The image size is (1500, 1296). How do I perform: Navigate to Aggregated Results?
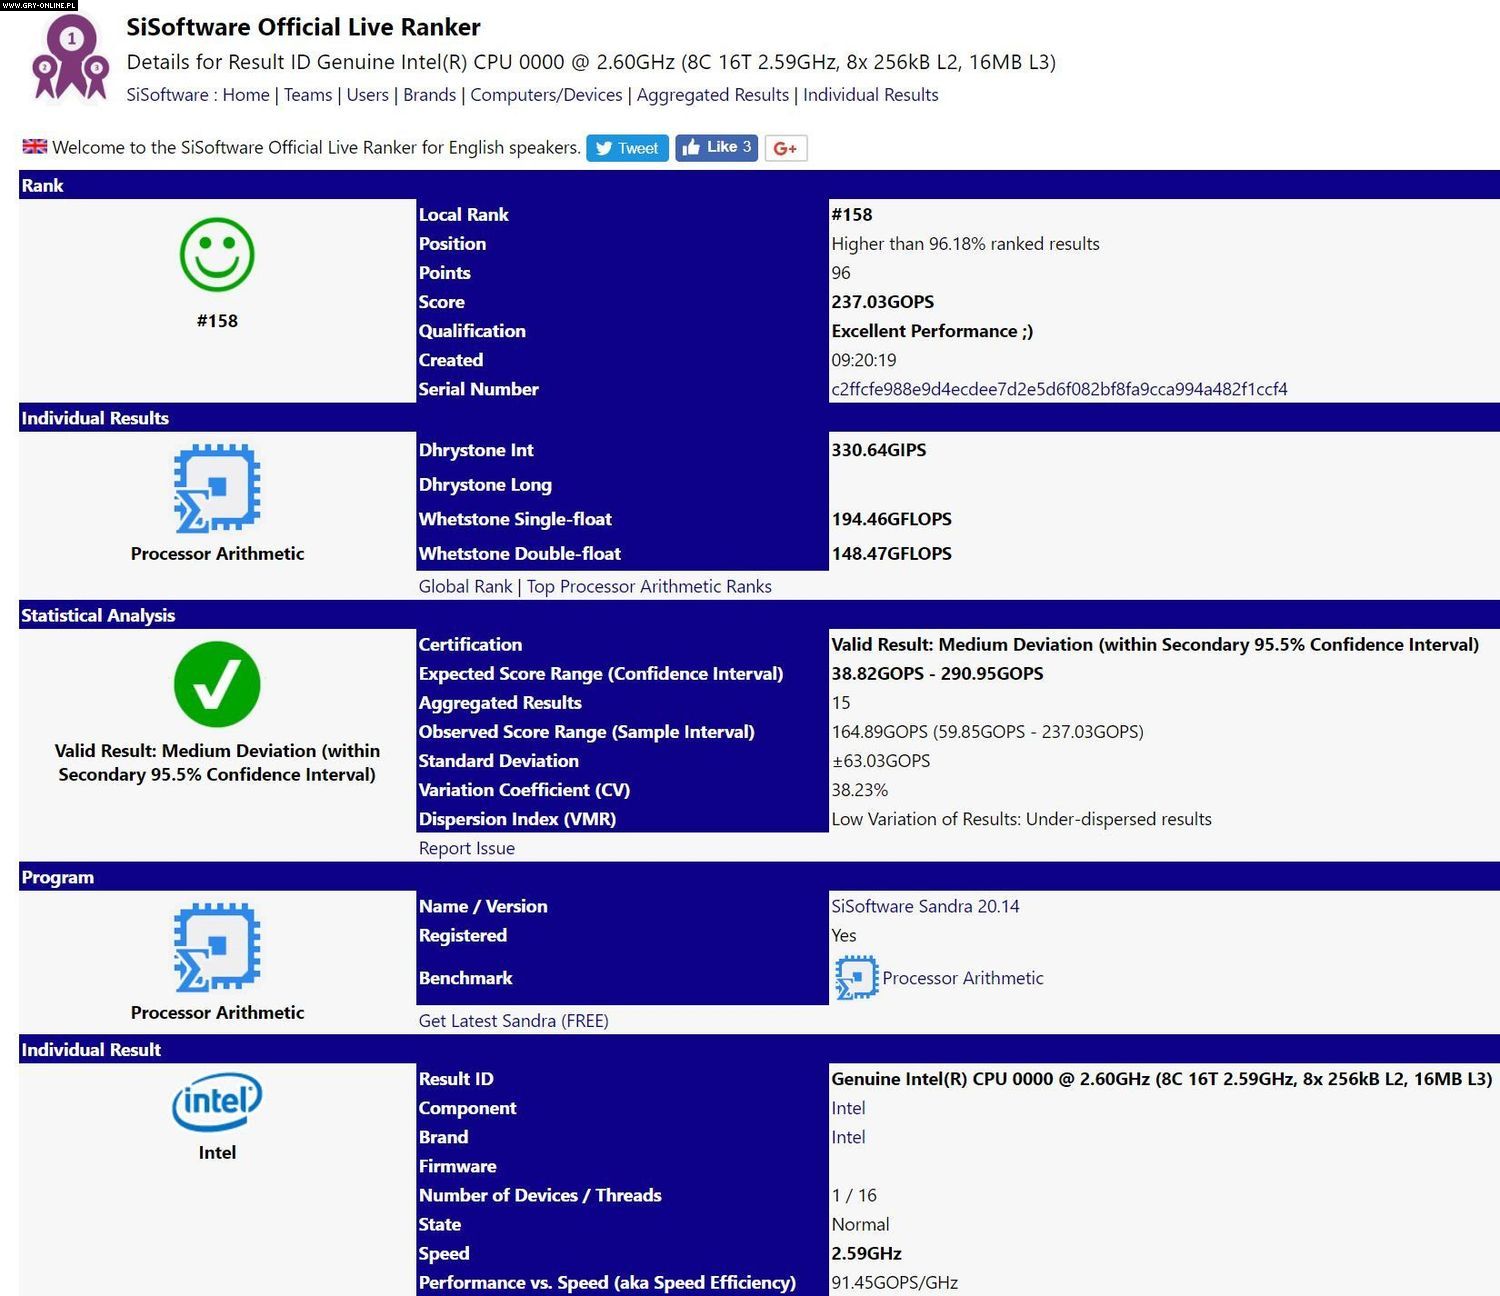[713, 95]
